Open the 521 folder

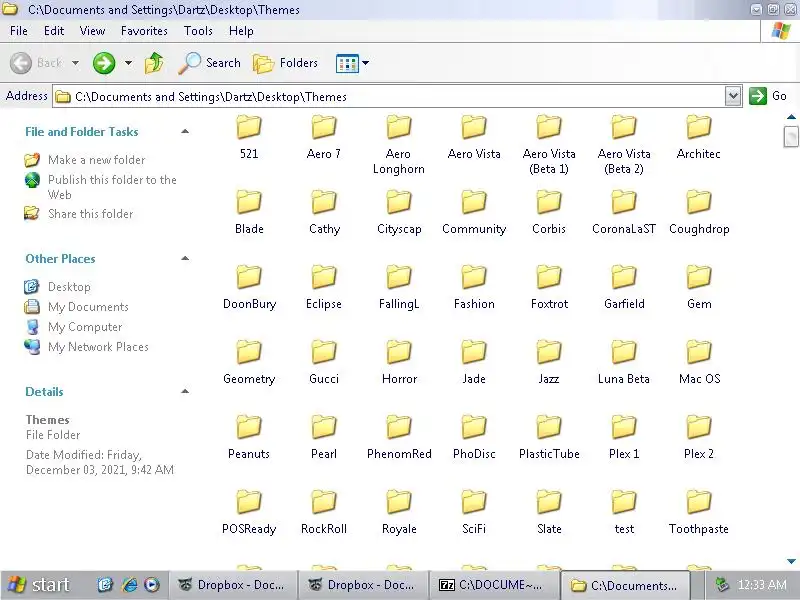click(249, 138)
